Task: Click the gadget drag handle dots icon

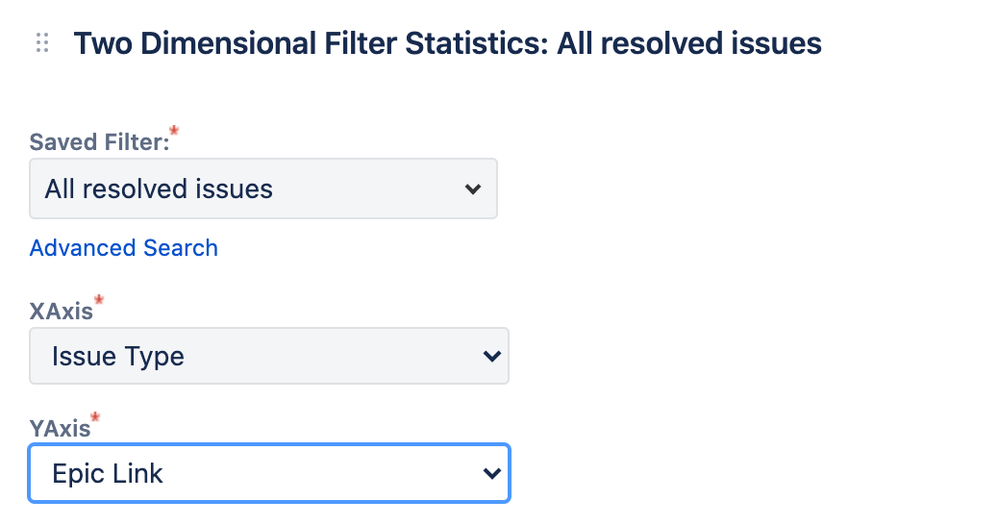Action: click(x=42, y=43)
